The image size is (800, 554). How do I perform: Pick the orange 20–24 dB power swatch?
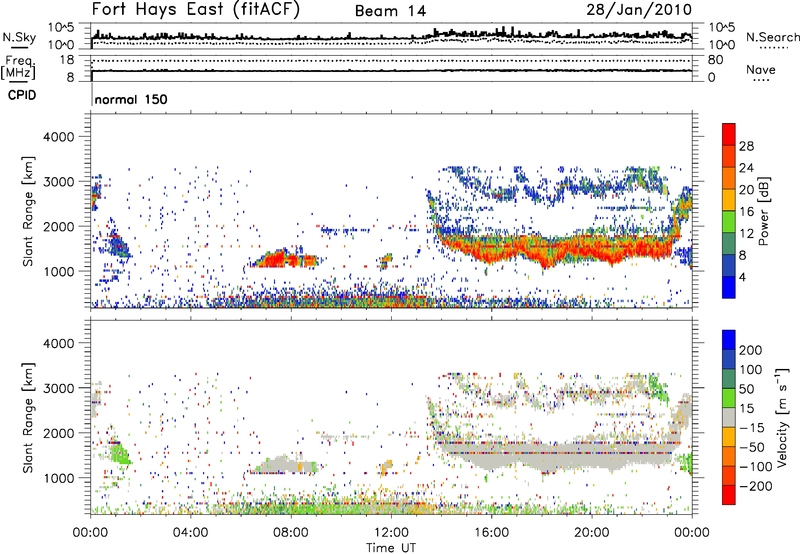pos(729,178)
